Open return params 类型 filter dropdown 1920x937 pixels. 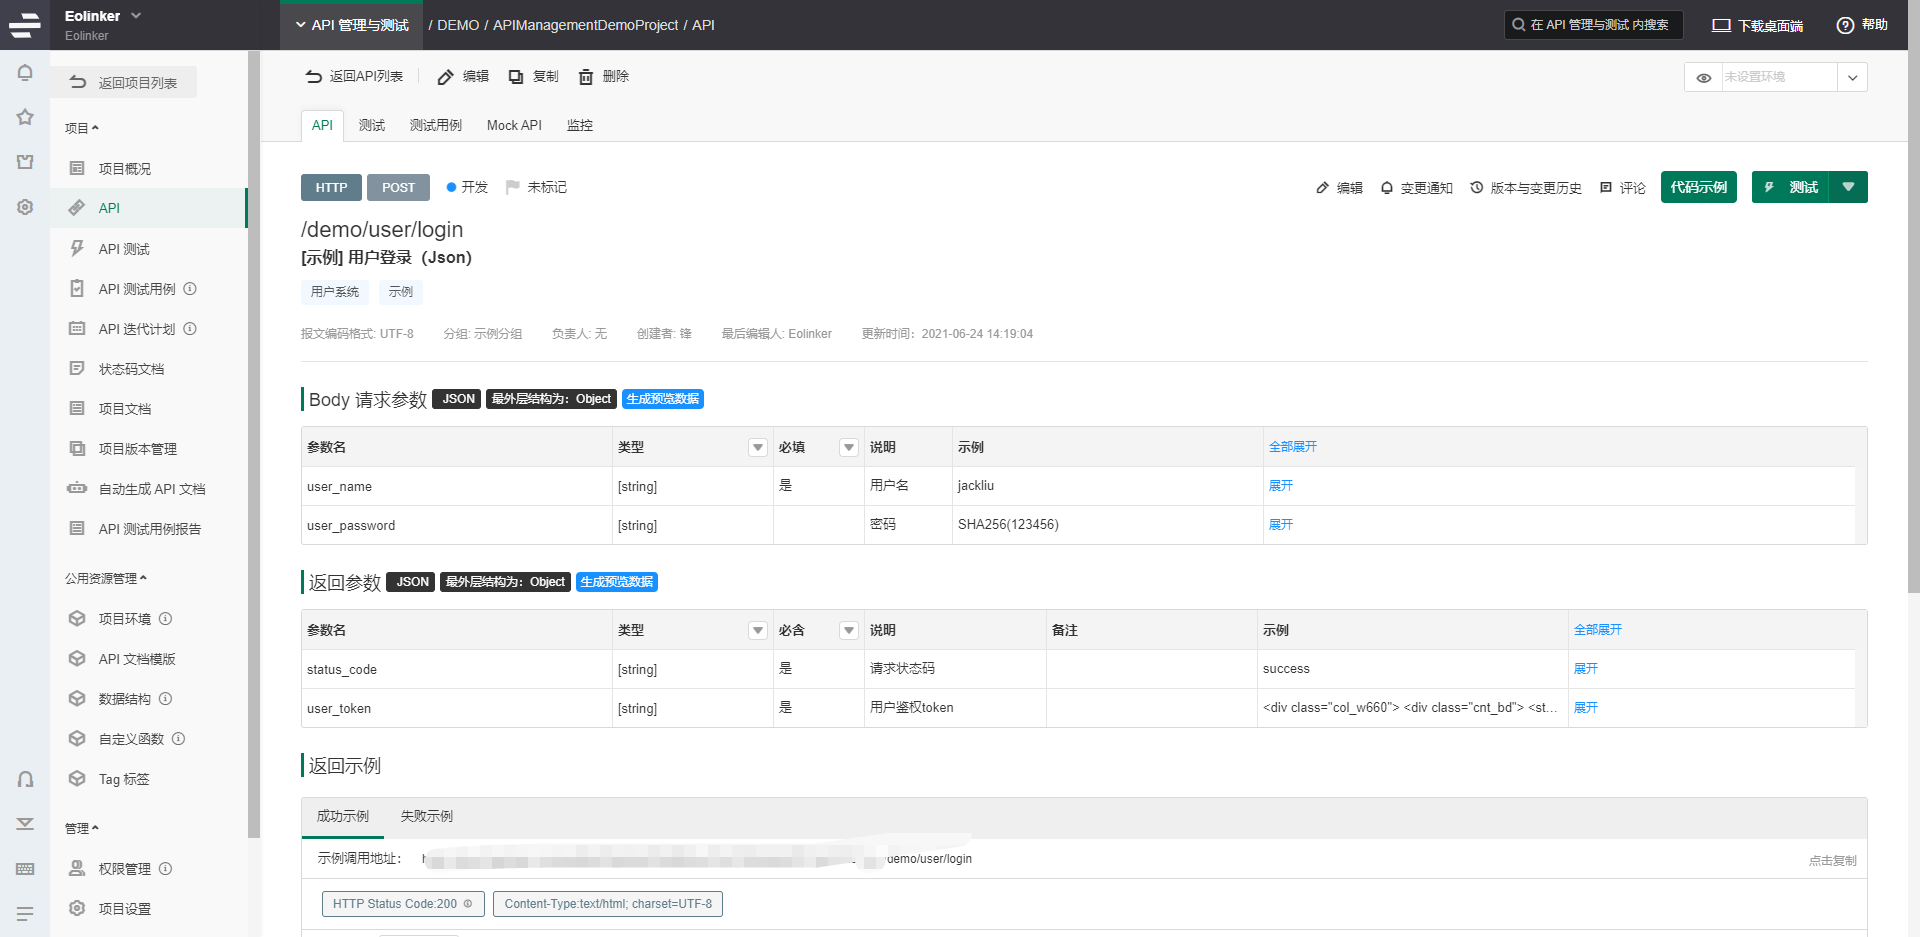(x=758, y=630)
